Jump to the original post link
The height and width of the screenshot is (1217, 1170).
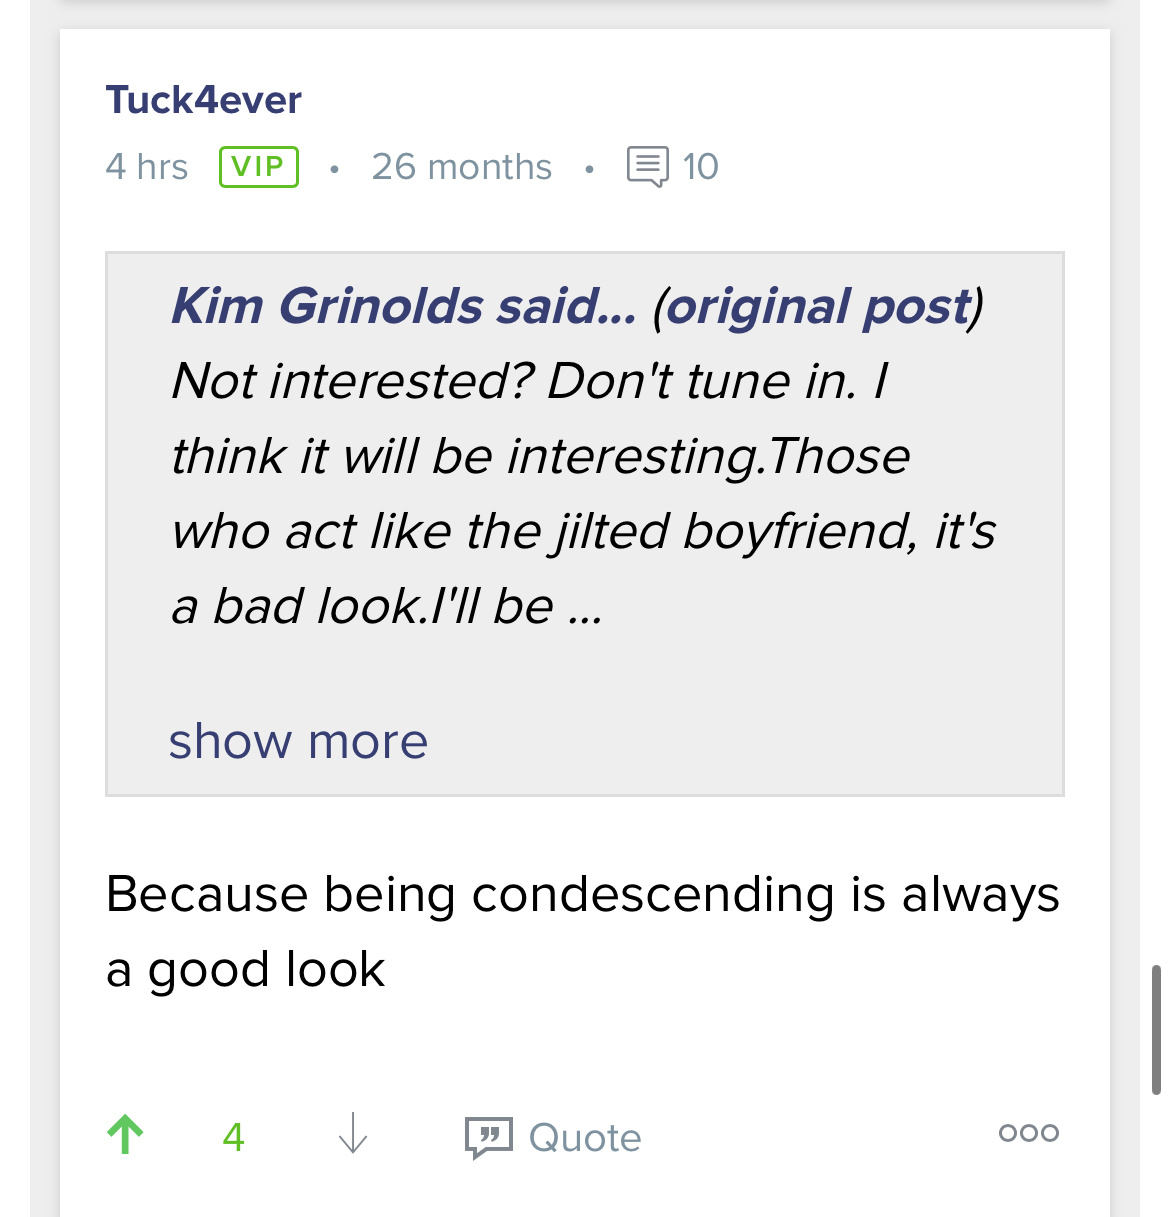coord(818,306)
